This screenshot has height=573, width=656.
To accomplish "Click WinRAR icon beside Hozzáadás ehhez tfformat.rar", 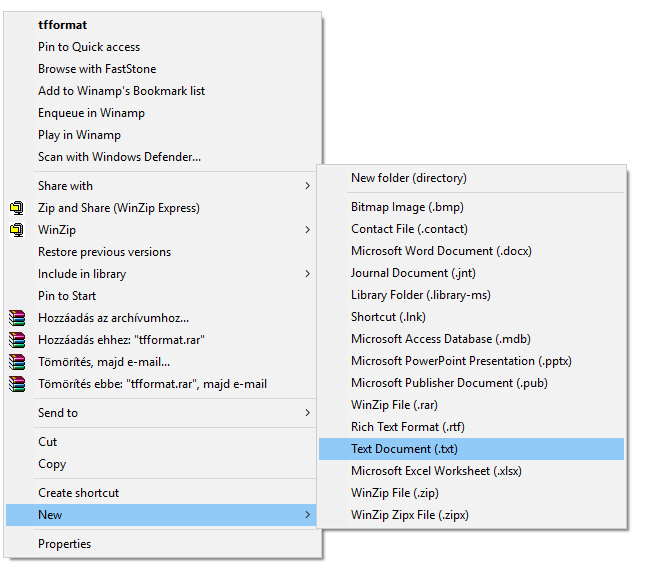I will [x=16, y=340].
